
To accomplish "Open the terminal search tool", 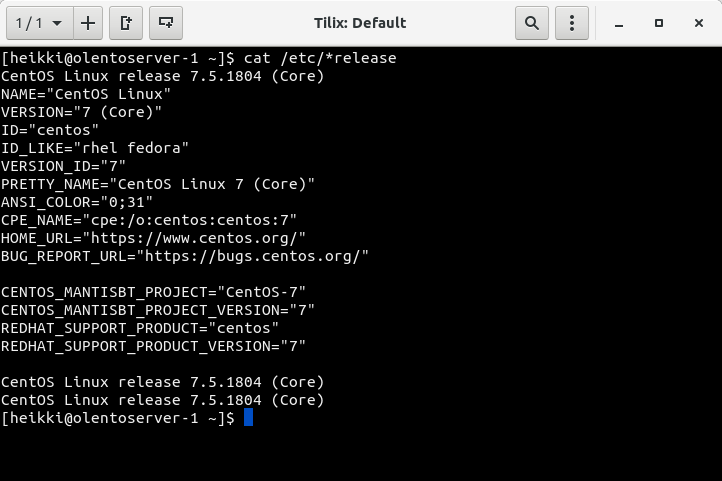I will pos(532,22).
